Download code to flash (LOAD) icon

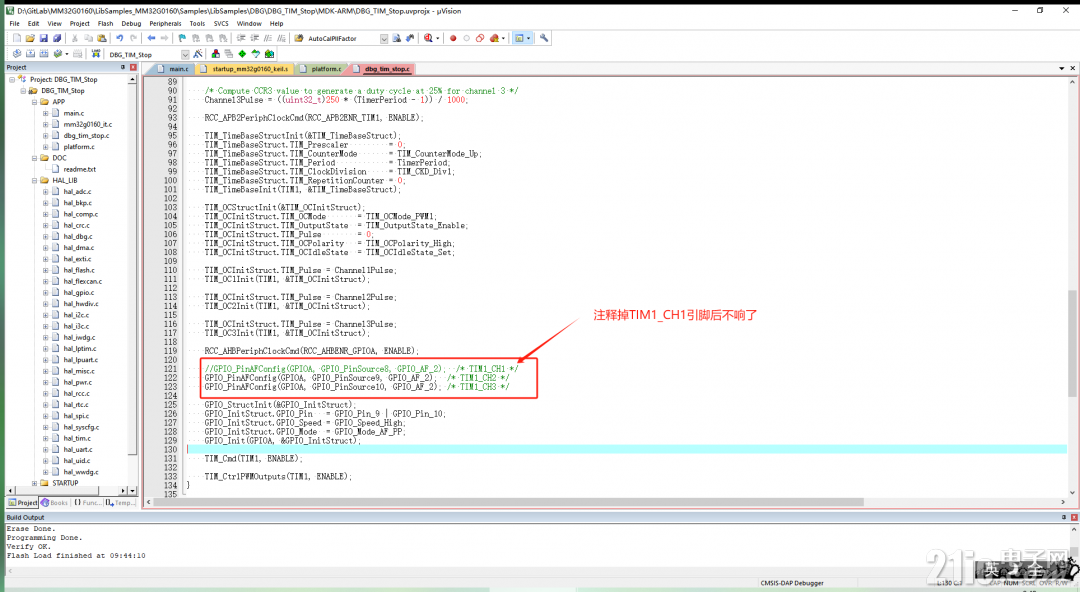tap(96, 54)
